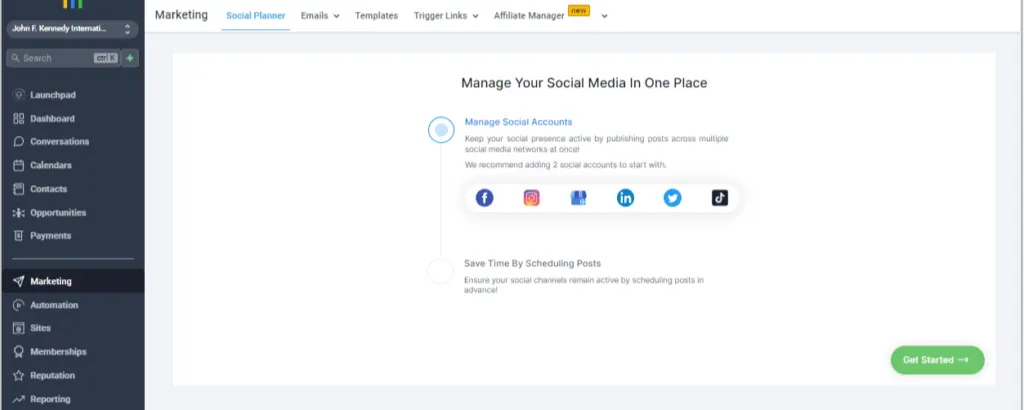
Task: Click the green Get Started button
Action: 937,360
